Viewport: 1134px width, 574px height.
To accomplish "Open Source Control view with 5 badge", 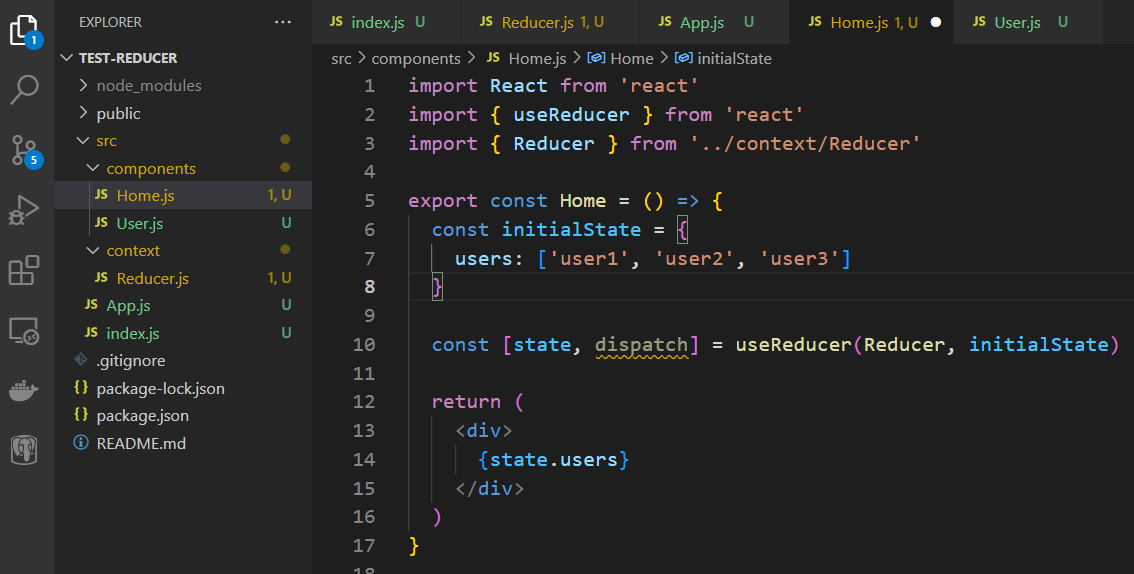I will click(x=24, y=150).
